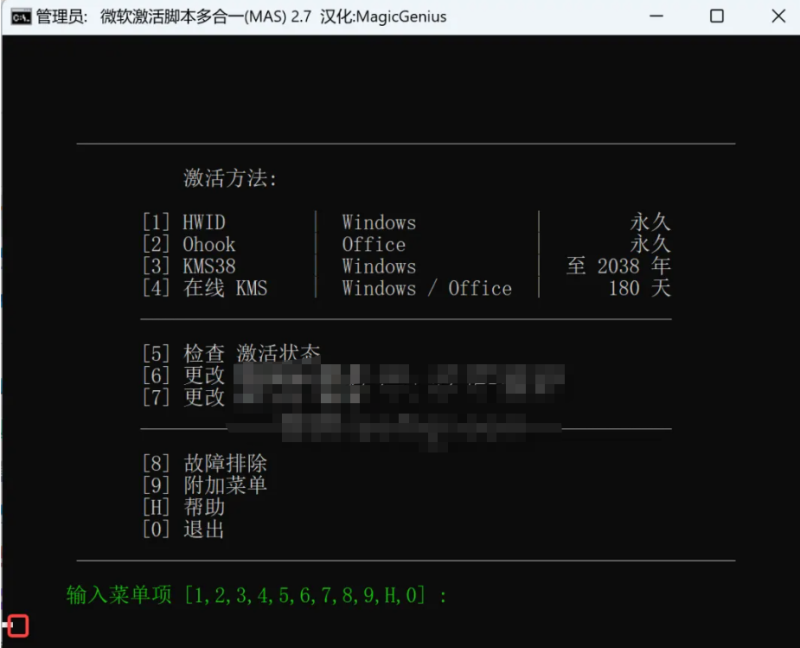
Task: Select menu entry [1] HWID
Action: coord(184,222)
